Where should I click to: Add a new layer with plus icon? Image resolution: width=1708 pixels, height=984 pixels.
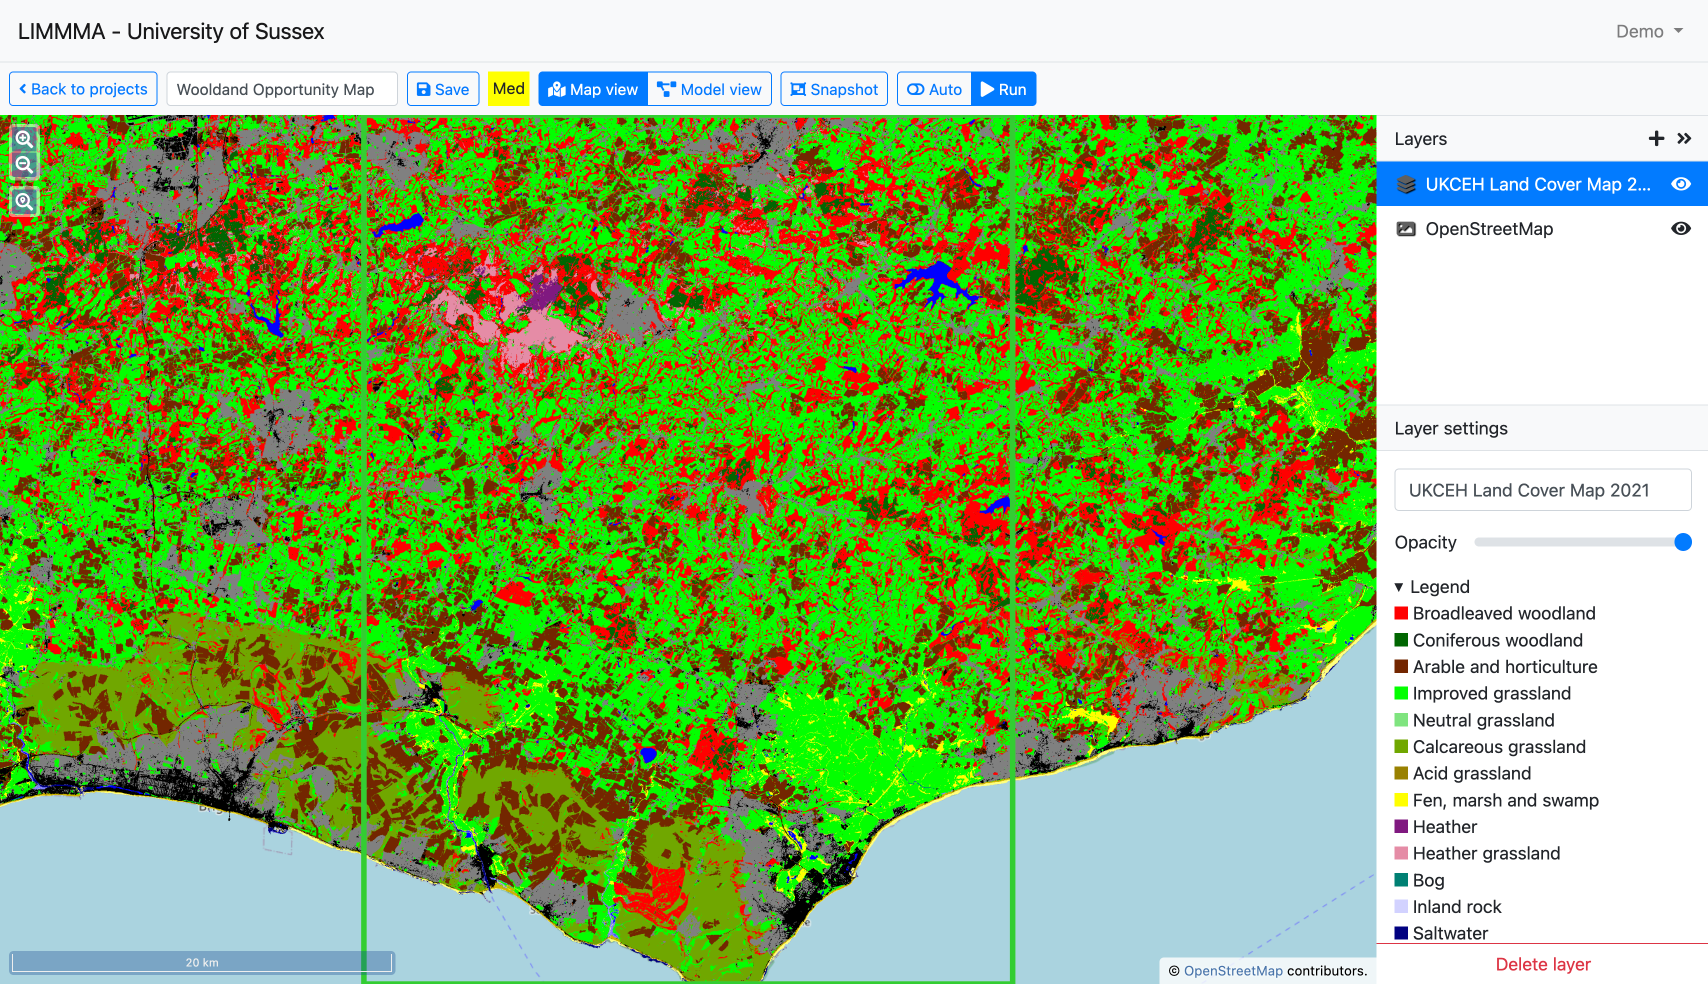[x=1656, y=139]
